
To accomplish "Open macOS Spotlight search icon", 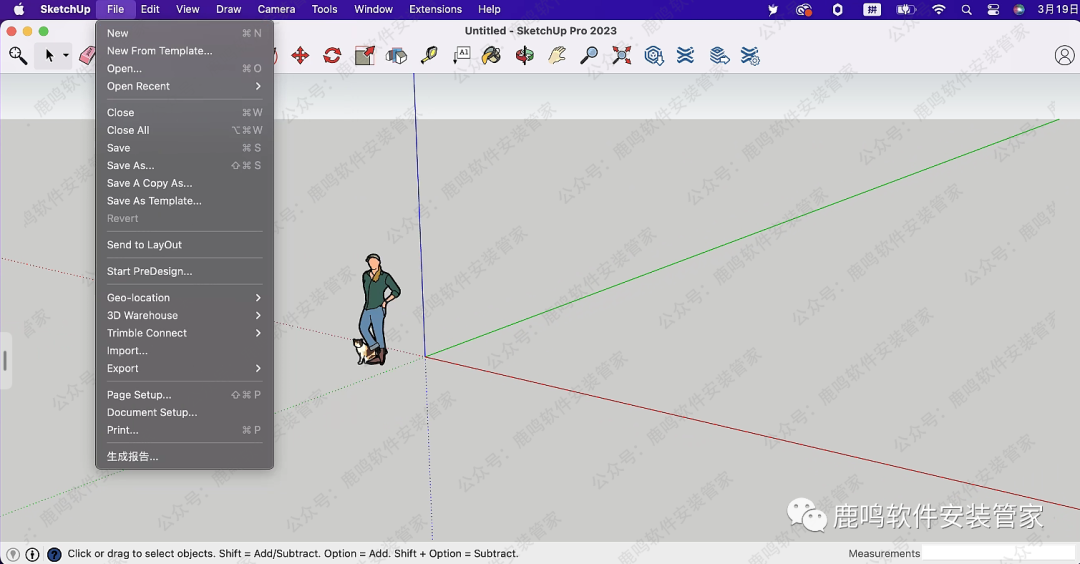I will (966, 9).
